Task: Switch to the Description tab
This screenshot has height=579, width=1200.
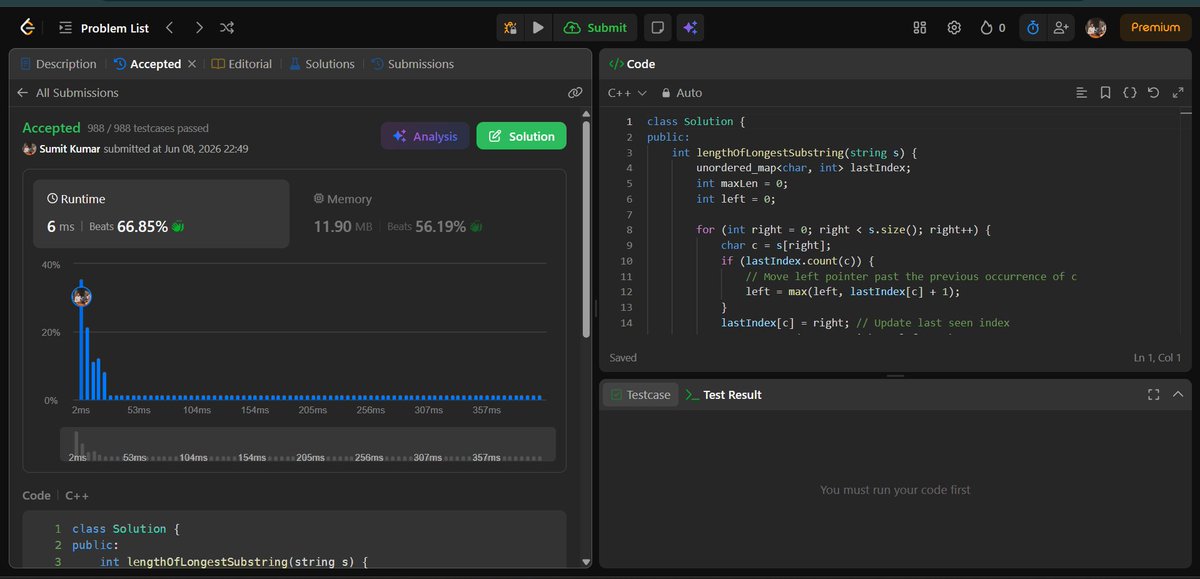Action: pyautogui.click(x=57, y=64)
